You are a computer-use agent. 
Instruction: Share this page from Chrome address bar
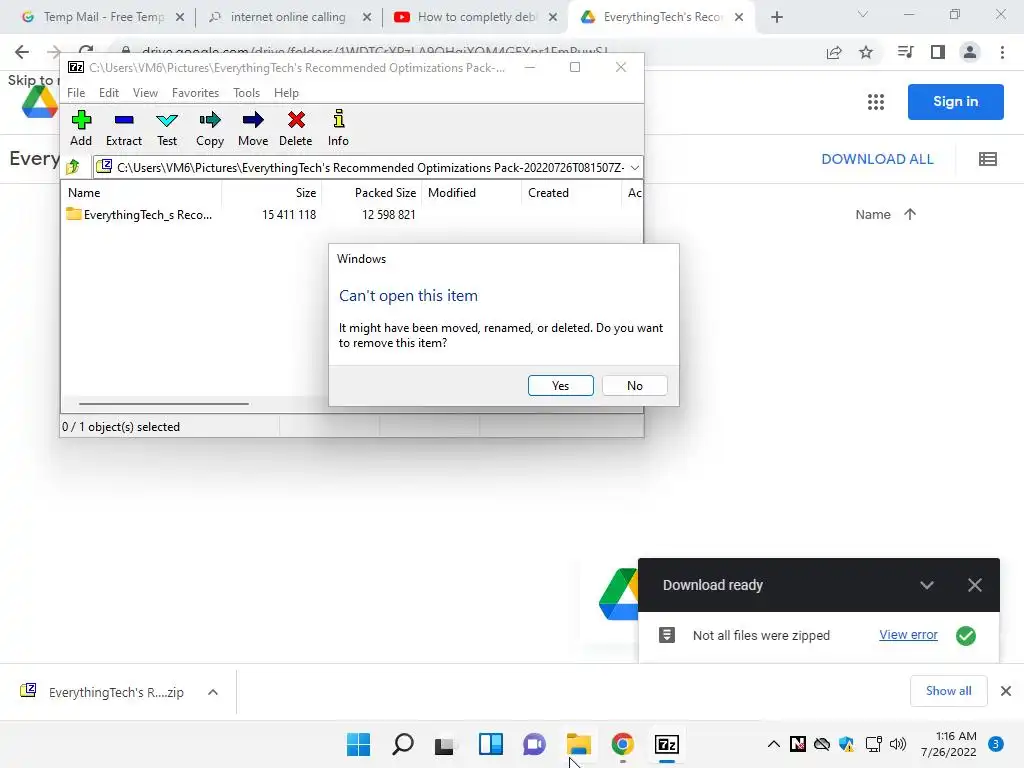[x=834, y=52]
